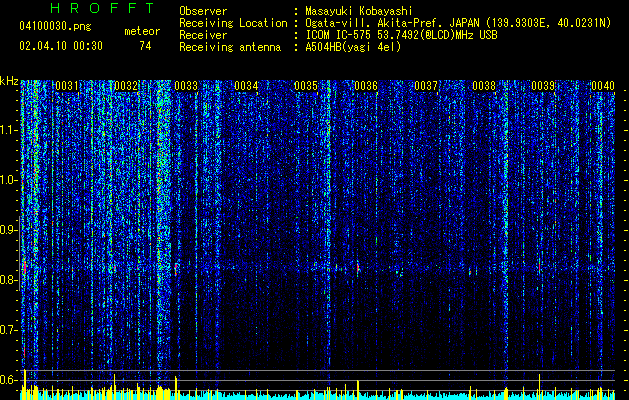
Task: Click the 0040 time marker
Action: click(603, 86)
